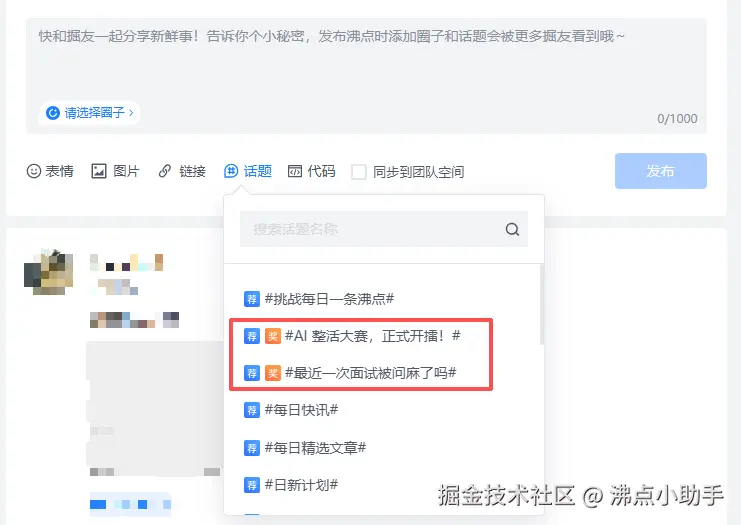Click the 代码 code icon
This screenshot has width=741, height=525.
(295, 171)
